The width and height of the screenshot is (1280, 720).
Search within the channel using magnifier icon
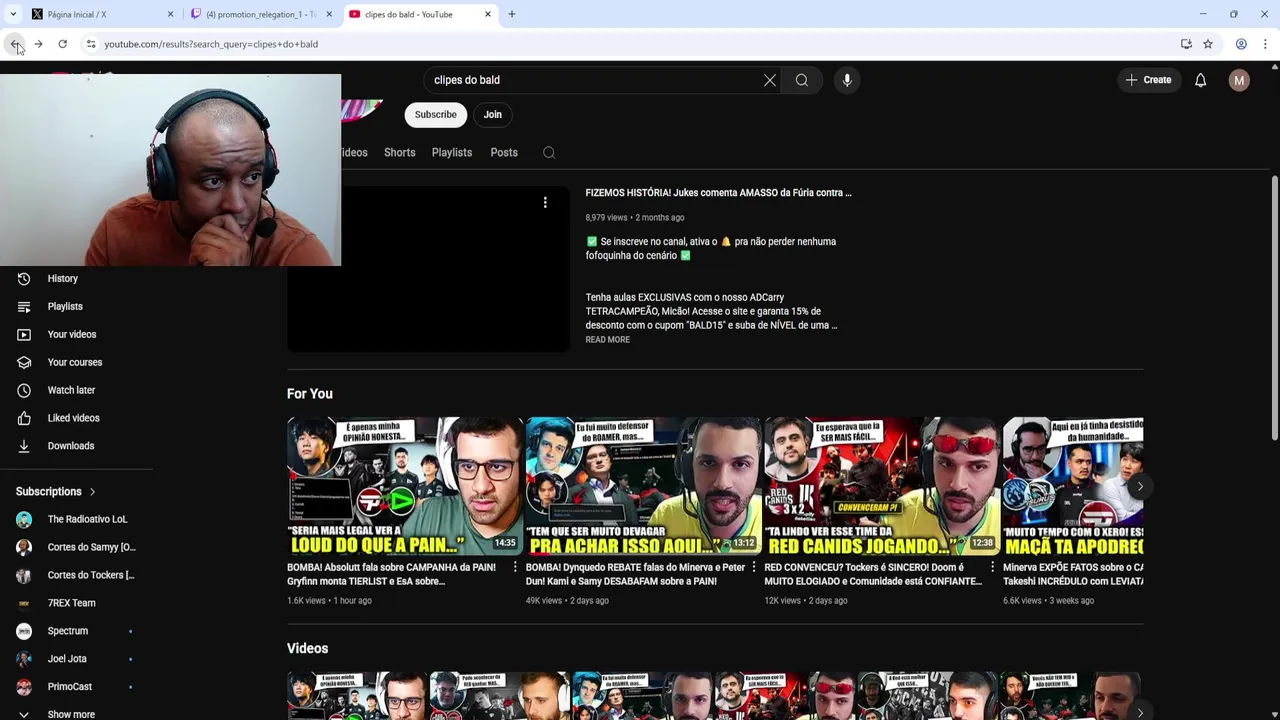pyautogui.click(x=549, y=153)
